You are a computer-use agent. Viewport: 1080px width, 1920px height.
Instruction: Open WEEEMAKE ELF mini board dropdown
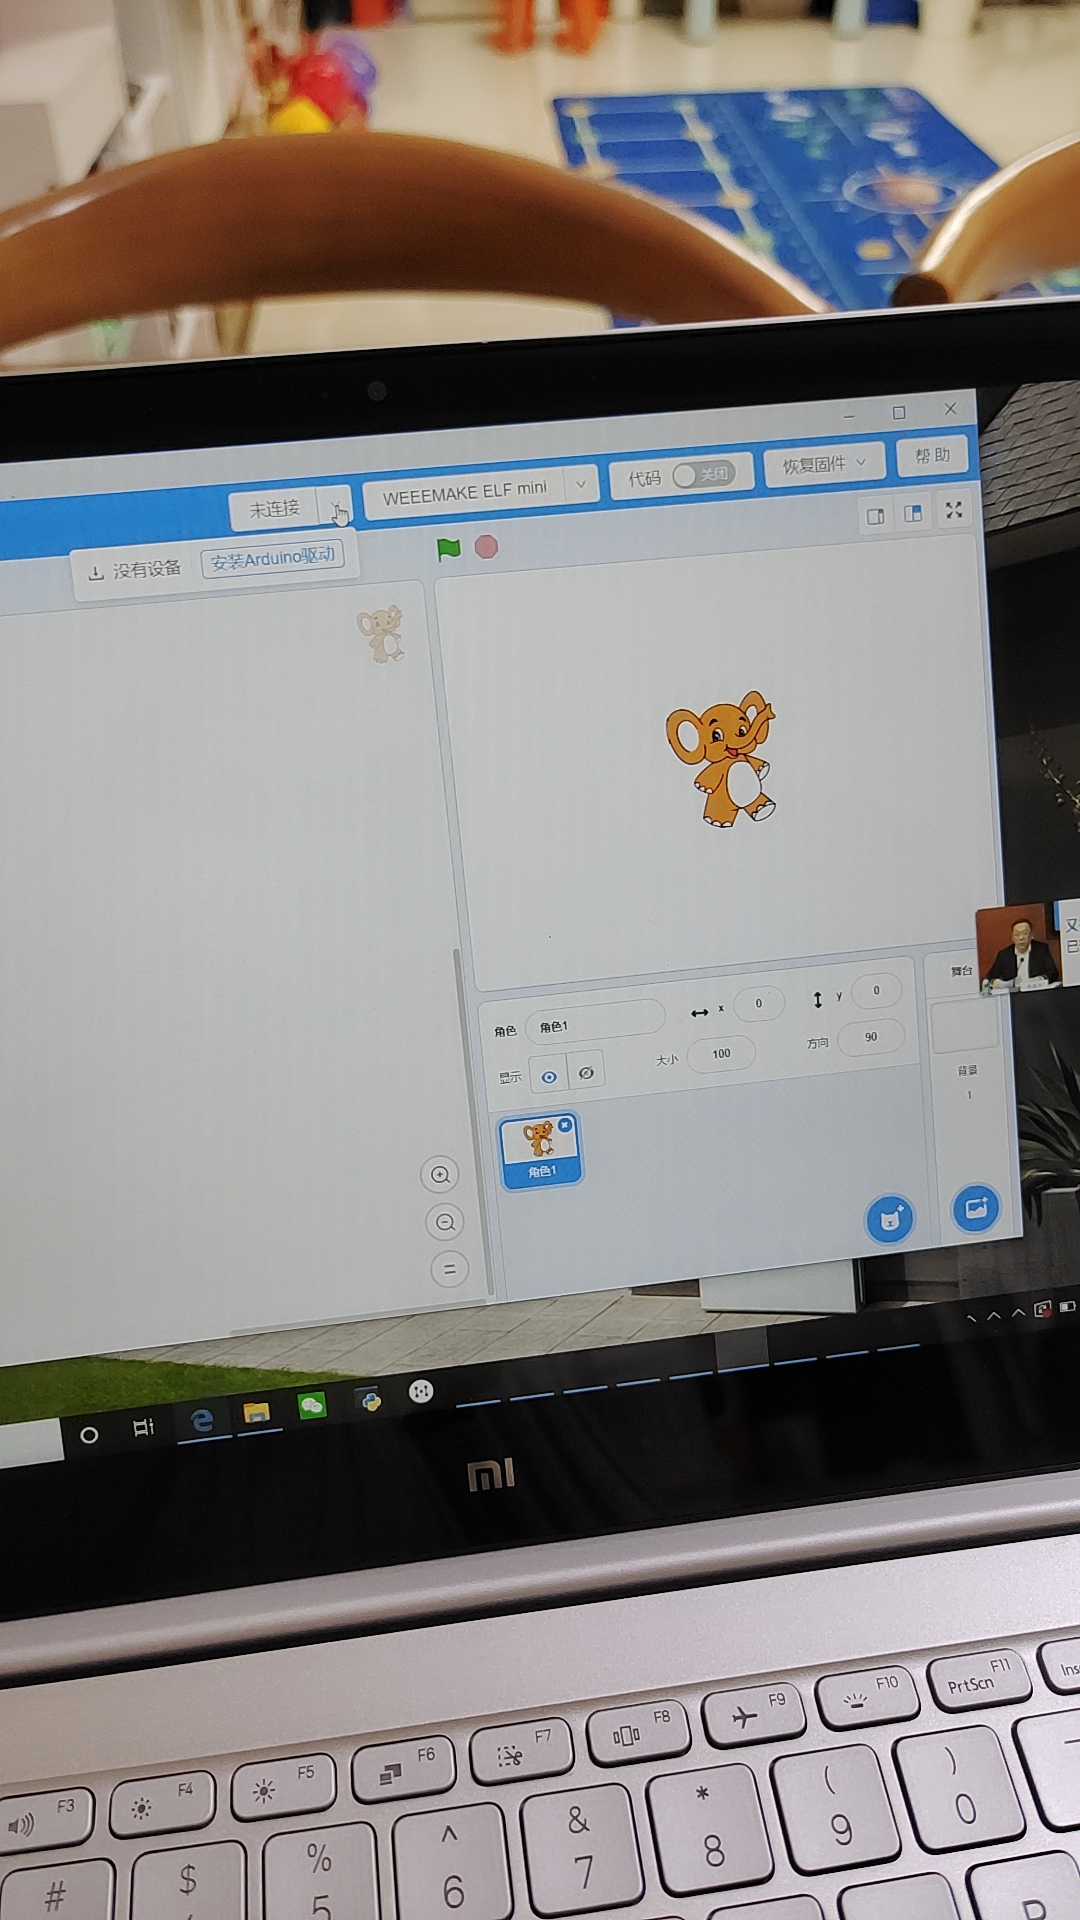(580, 485)
